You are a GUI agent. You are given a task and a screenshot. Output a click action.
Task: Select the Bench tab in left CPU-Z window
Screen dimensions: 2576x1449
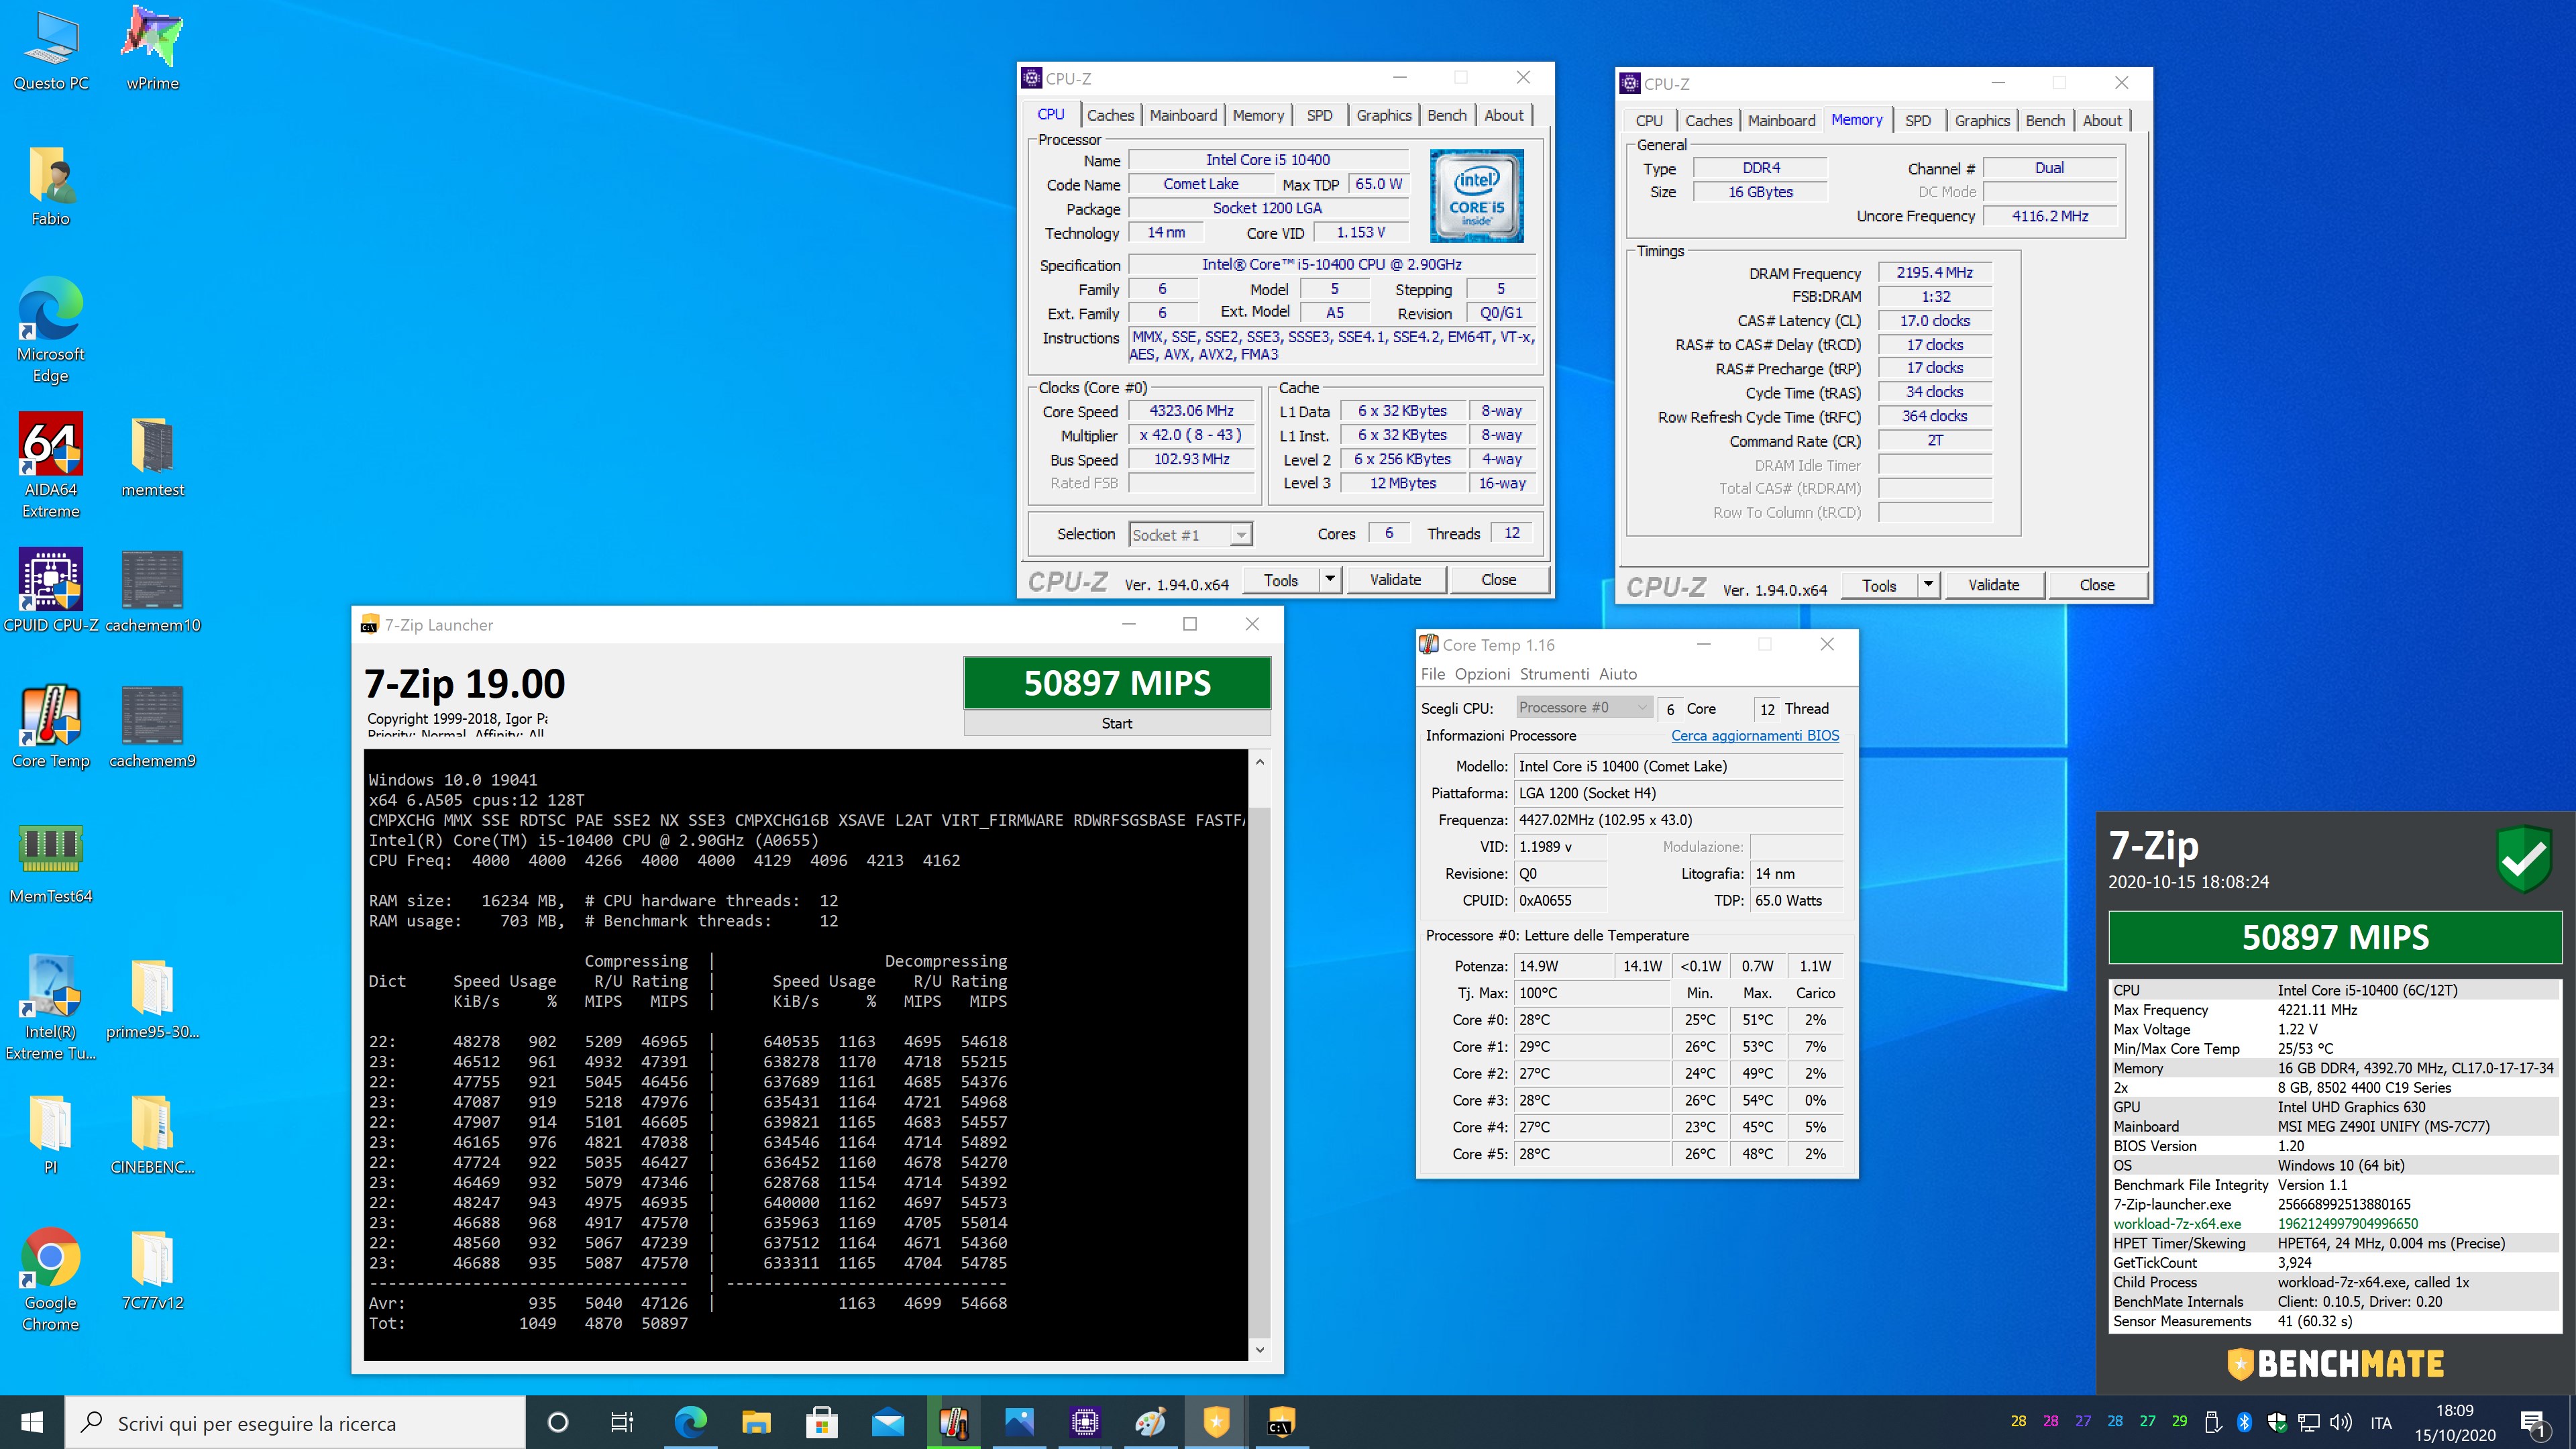(x=1446, y=115)
